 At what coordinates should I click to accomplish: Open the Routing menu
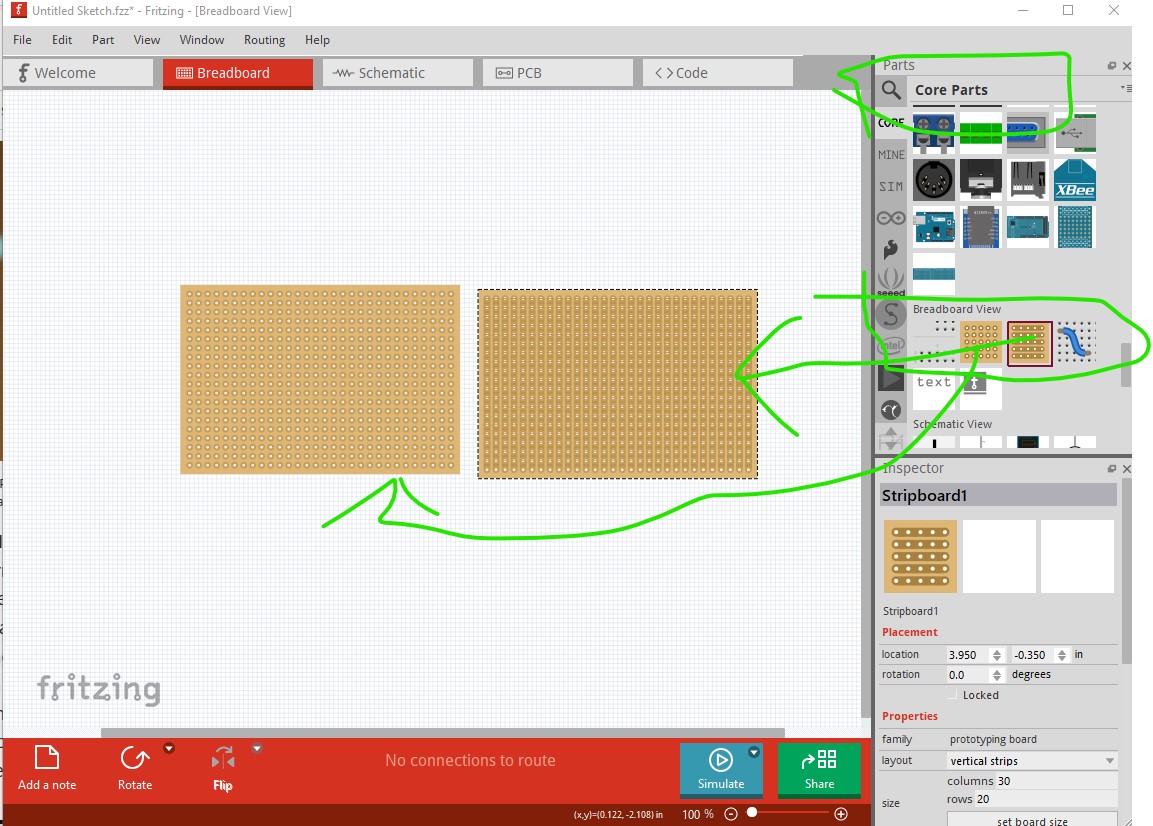(x=264, y=40)
